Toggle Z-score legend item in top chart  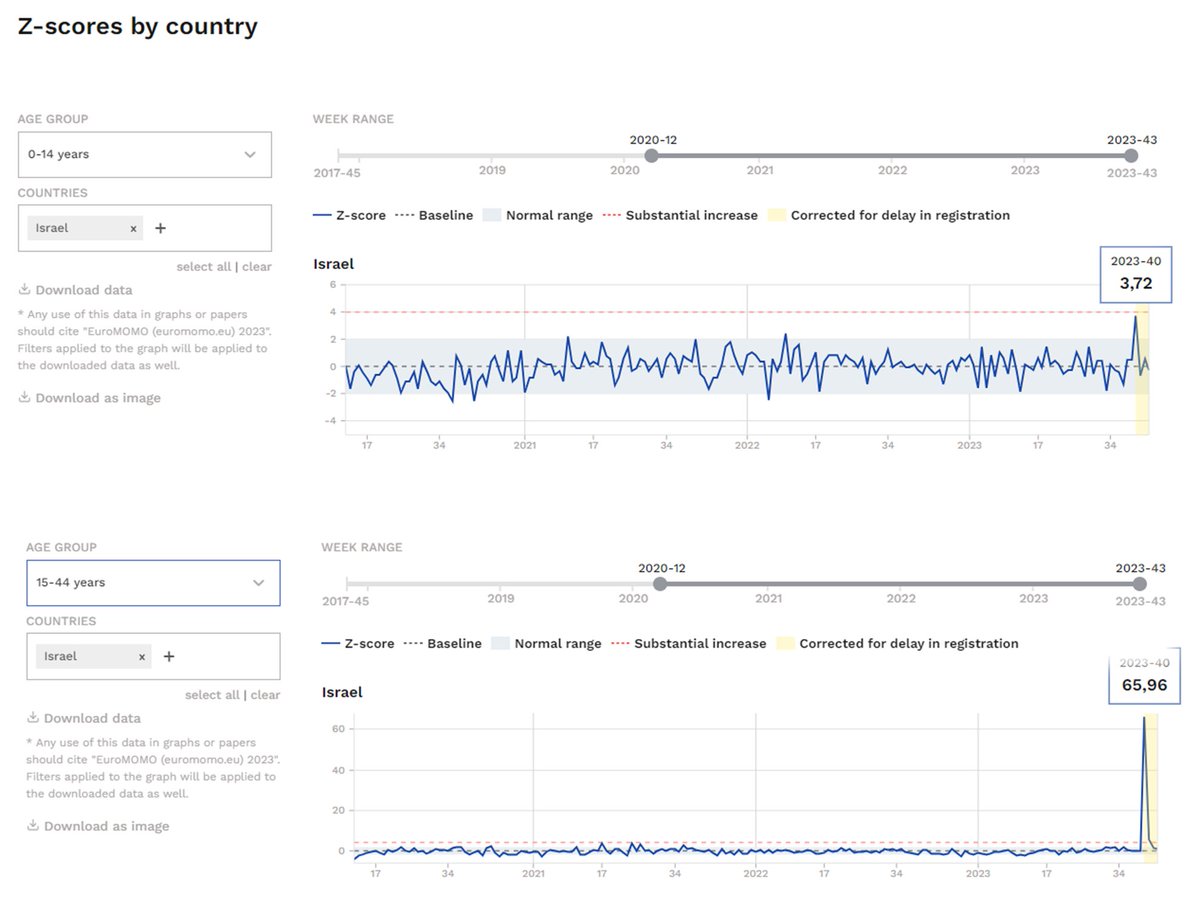(x=349, y=215)
